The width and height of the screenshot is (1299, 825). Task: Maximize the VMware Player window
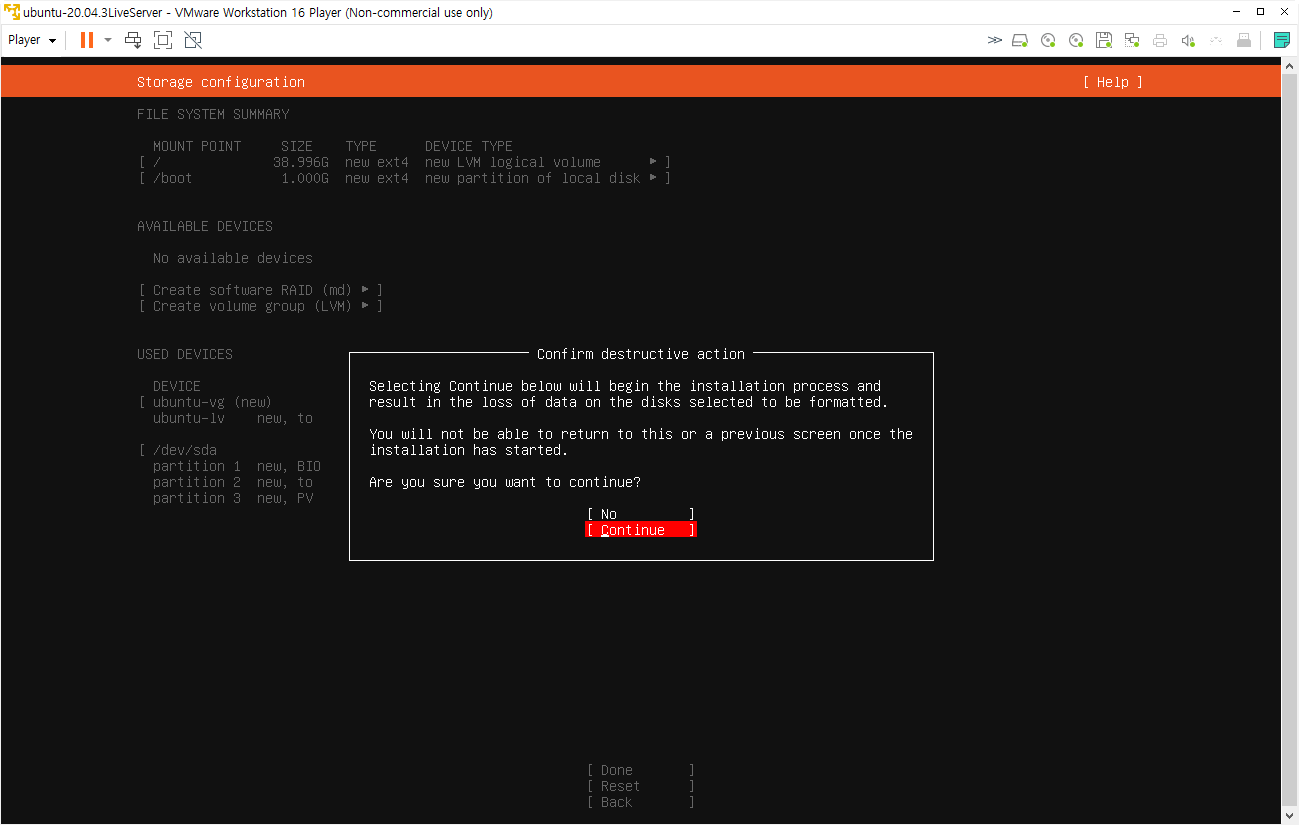(1259, 12)
